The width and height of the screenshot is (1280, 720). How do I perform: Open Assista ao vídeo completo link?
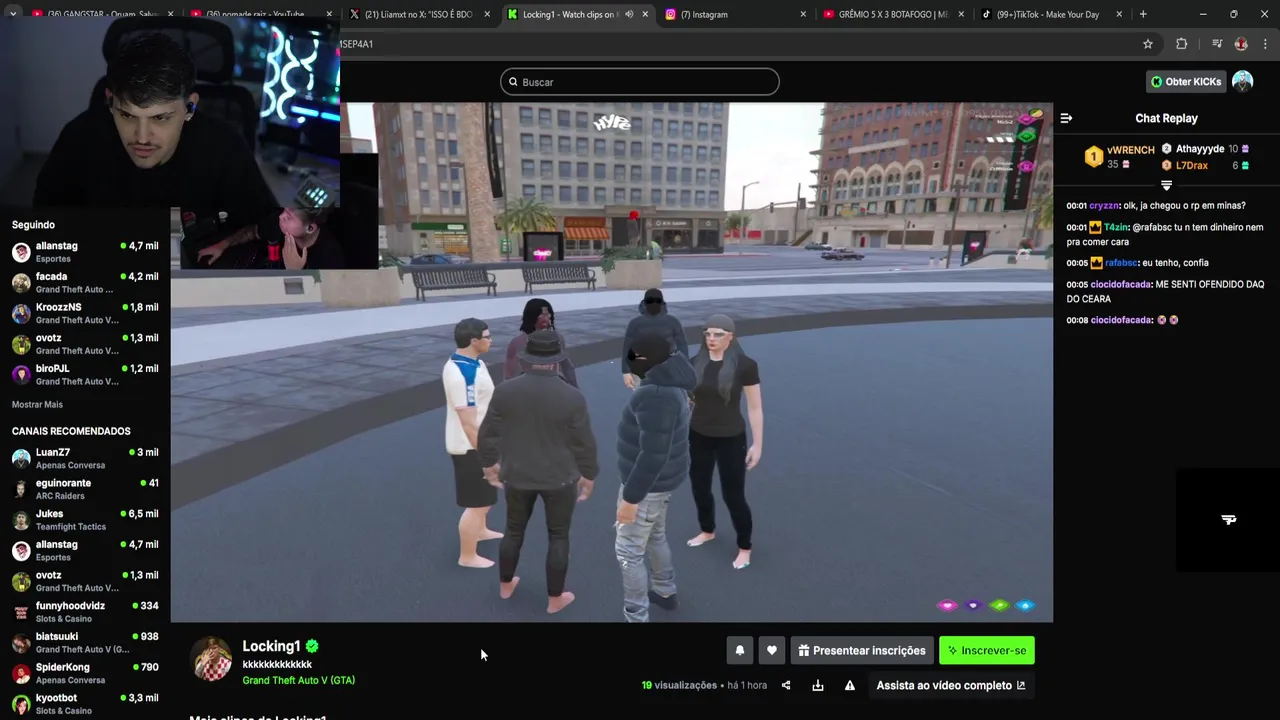(x=951, y=685)
